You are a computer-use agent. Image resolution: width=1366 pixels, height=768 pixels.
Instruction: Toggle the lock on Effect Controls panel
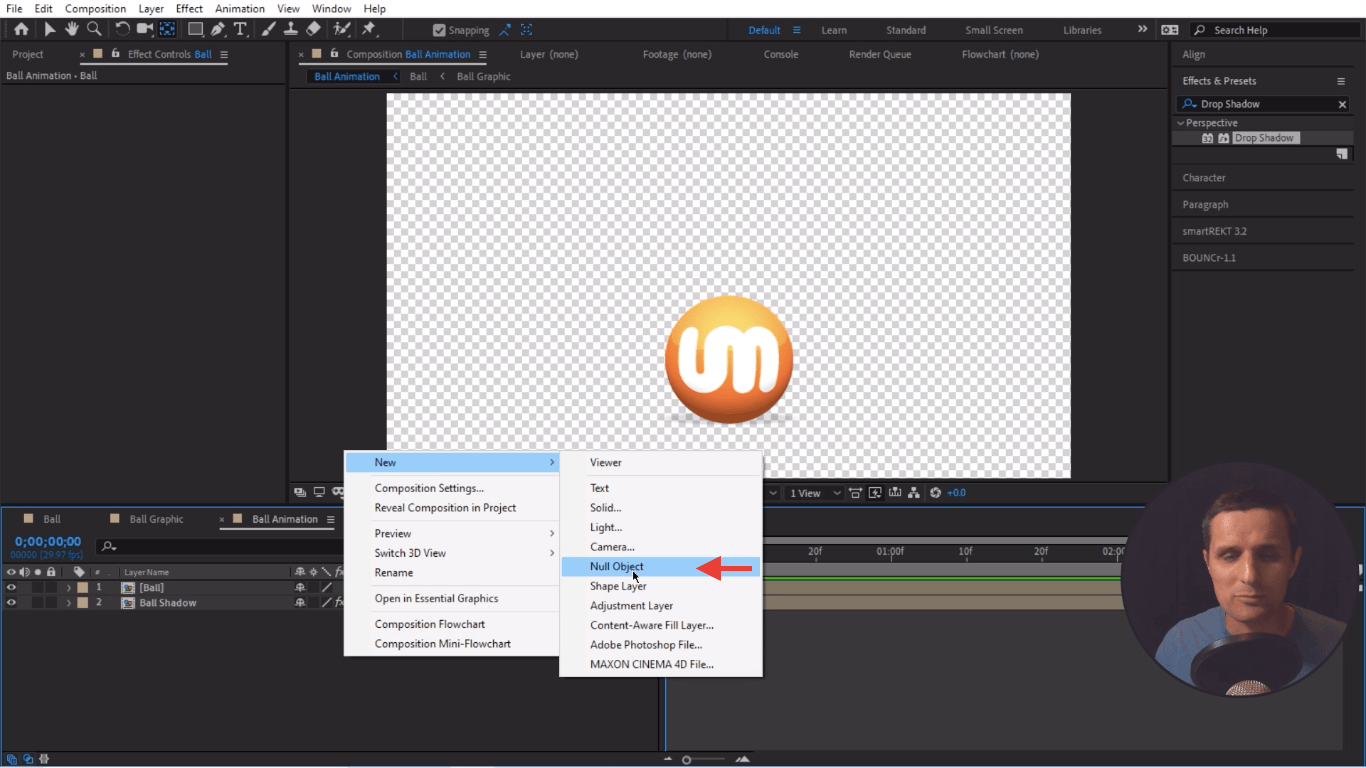[x=115, y=54]
